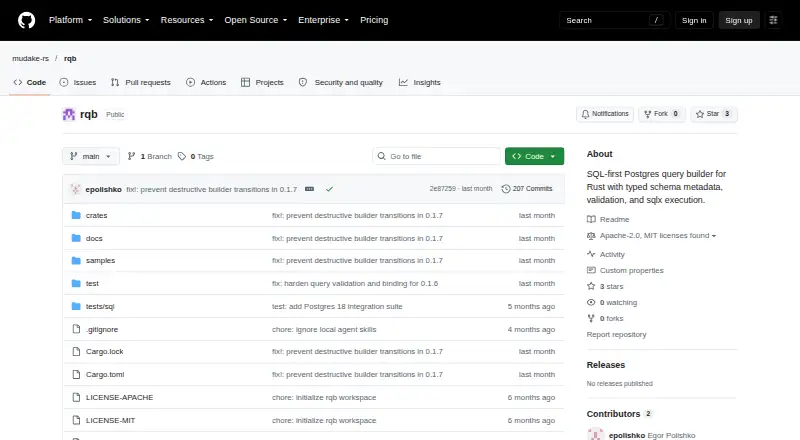Open the Cargo.lock file

point(105,351)
